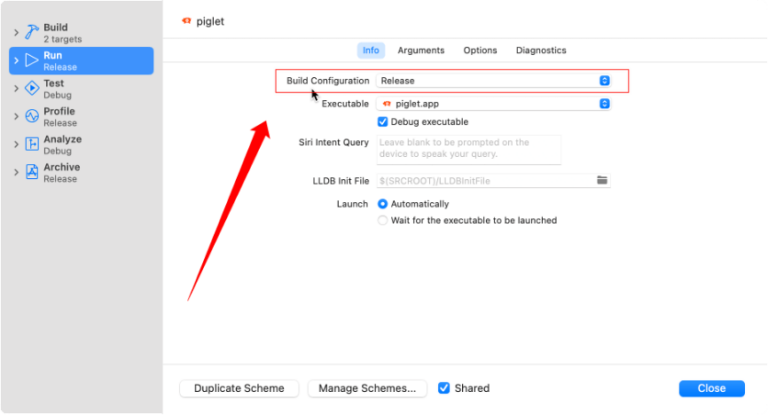Click the Siri Intent Query text field
This screenshot has height=415, width=768.
[469, 149]
